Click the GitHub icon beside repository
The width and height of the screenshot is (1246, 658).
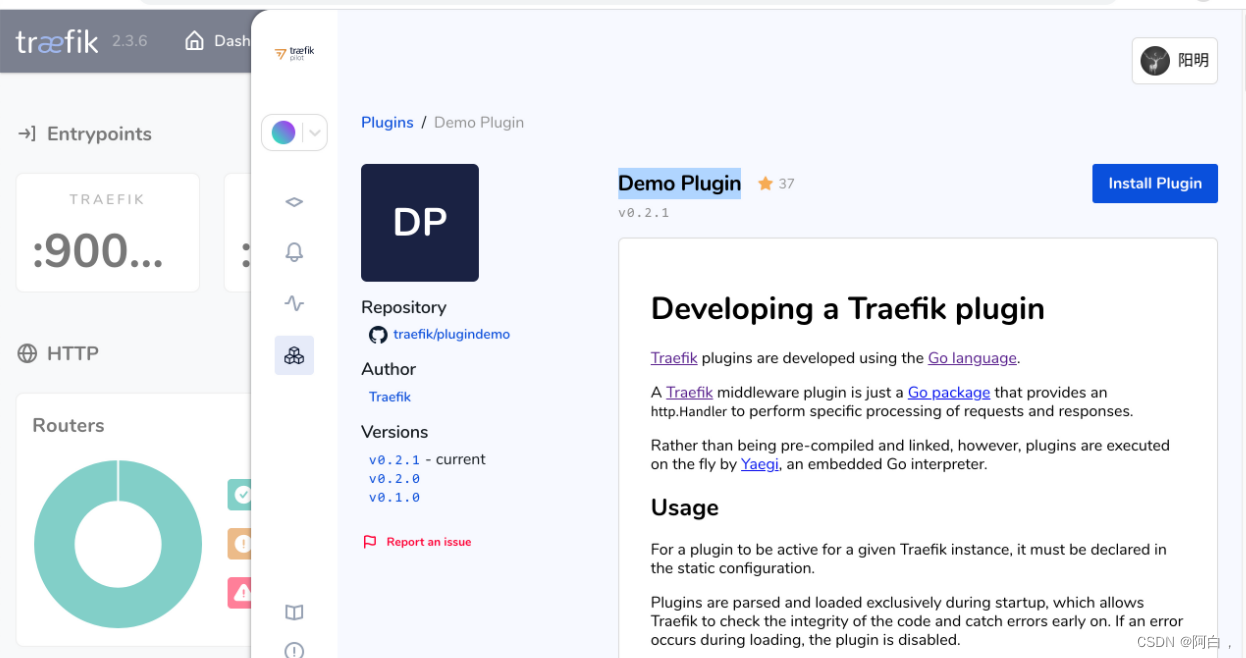378,335
